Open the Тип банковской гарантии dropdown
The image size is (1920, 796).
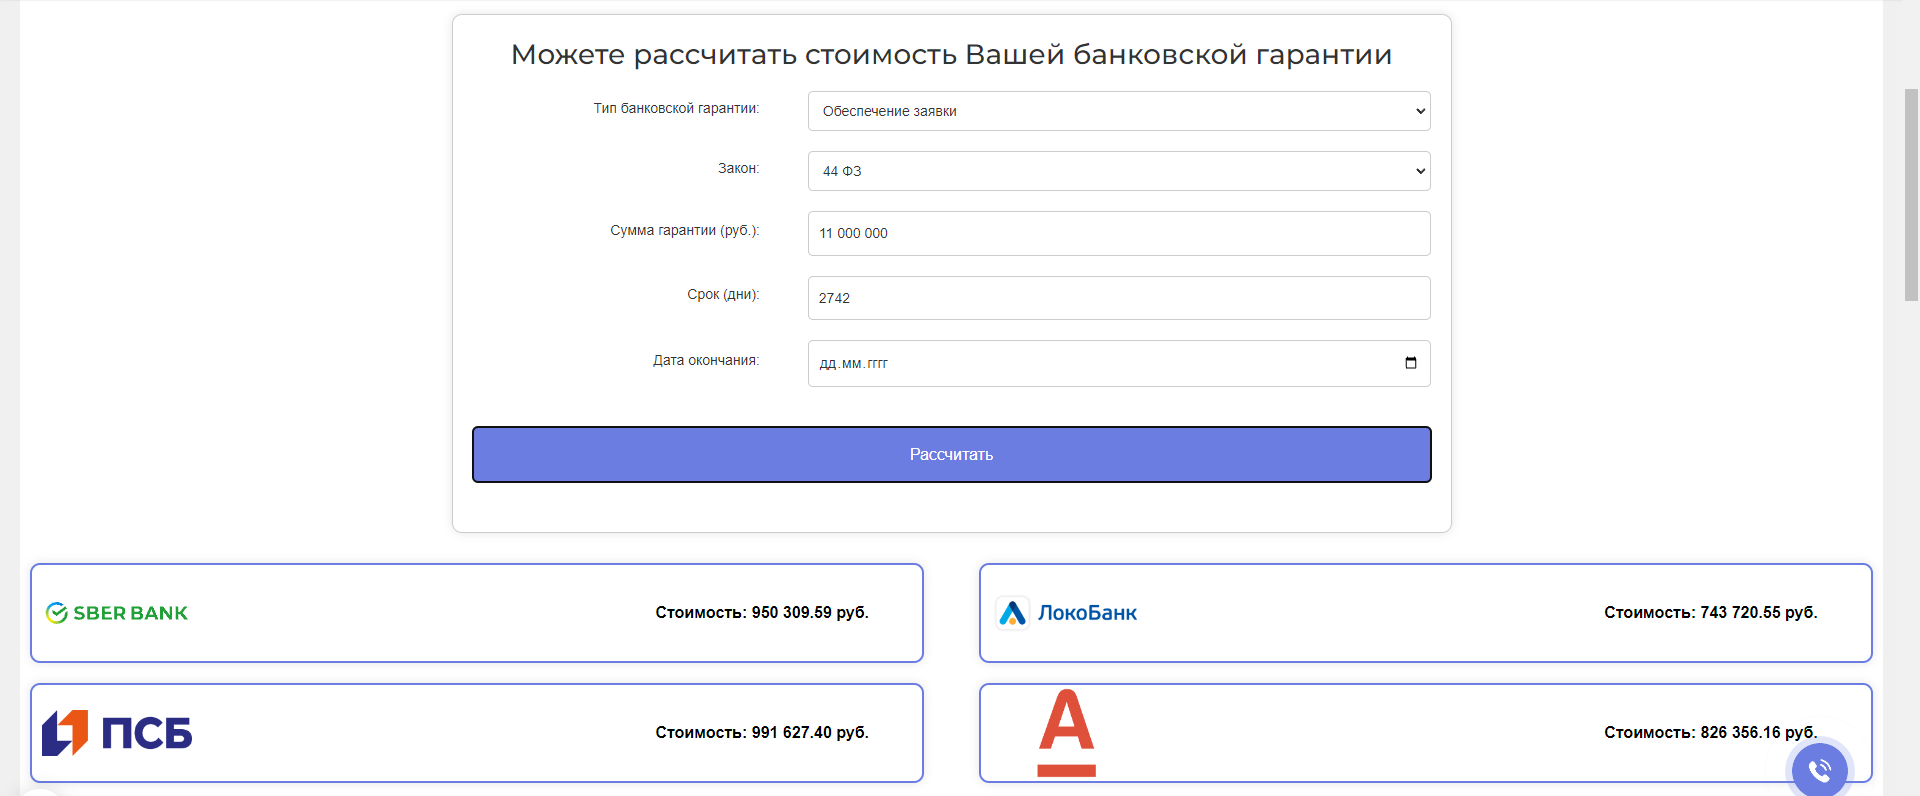tap(1119, 111)
